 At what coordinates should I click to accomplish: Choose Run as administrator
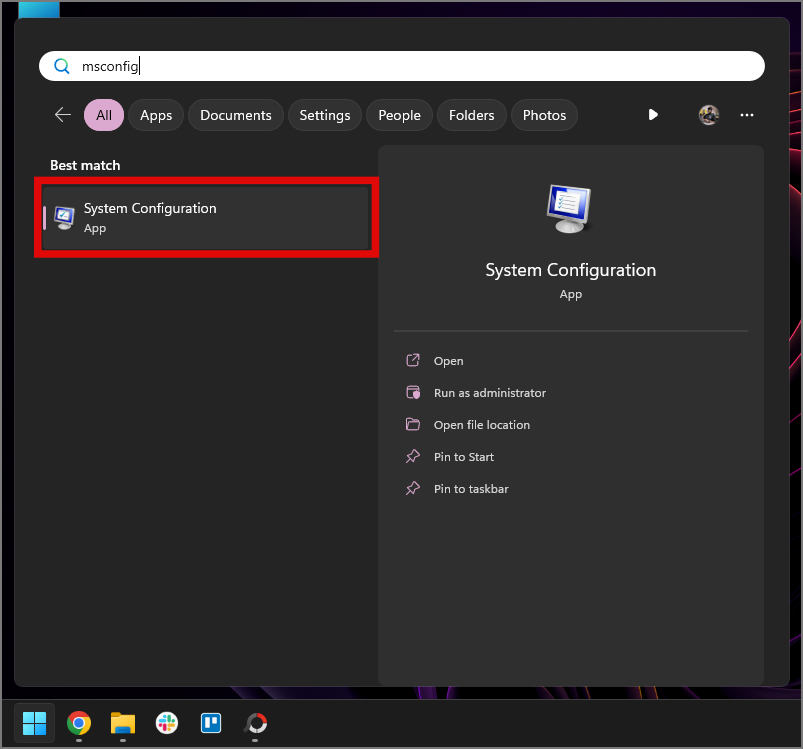[490, 393]
